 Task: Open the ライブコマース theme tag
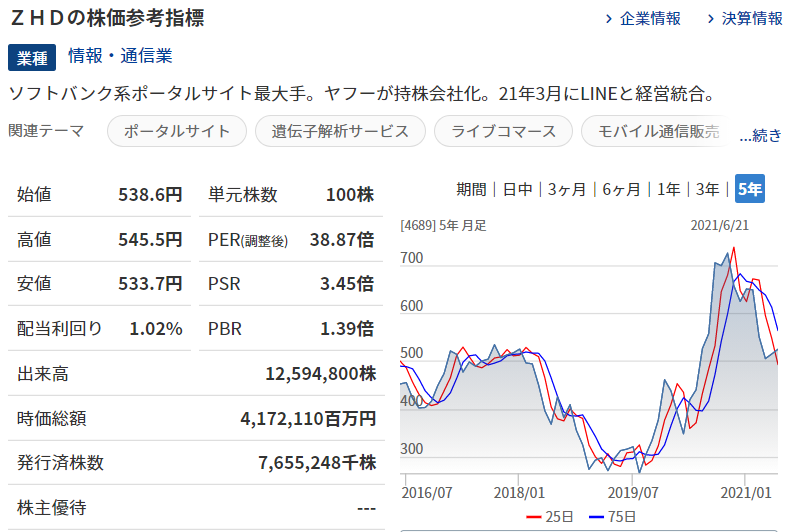[503, 131]
